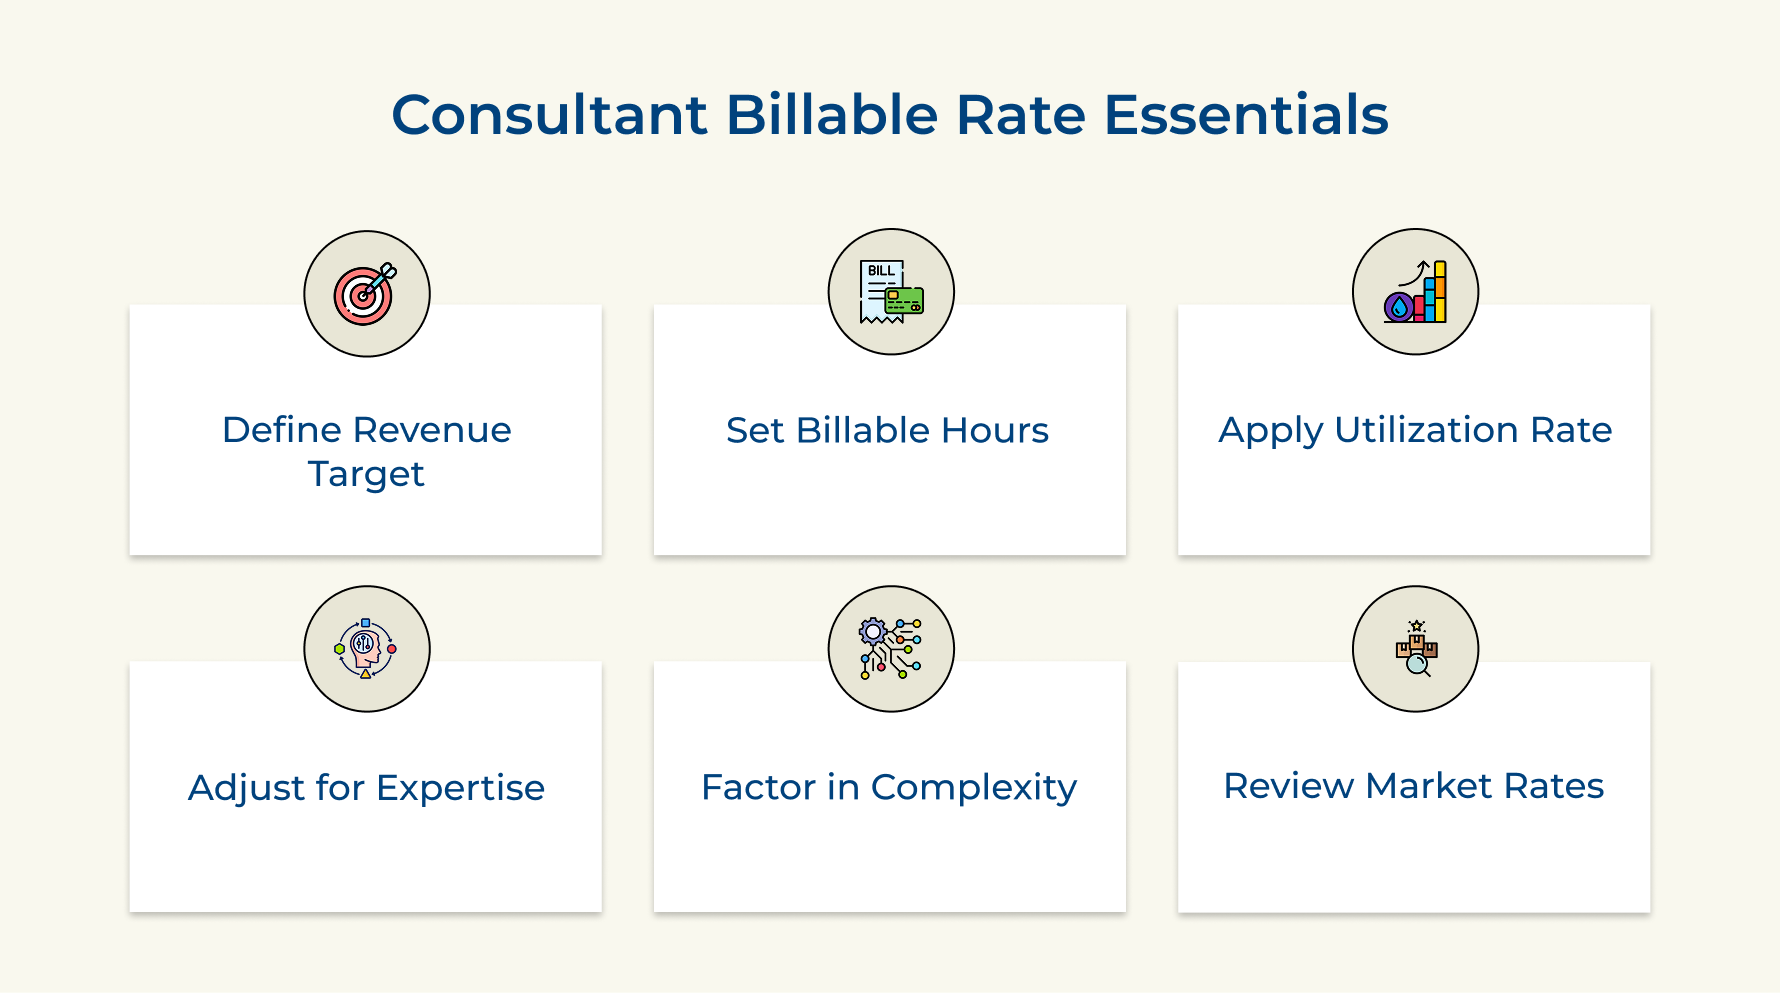Click the Factor in Complexity label
Image resolution: width=1780 pixels, height=993 pixels.
pos(889,787)
